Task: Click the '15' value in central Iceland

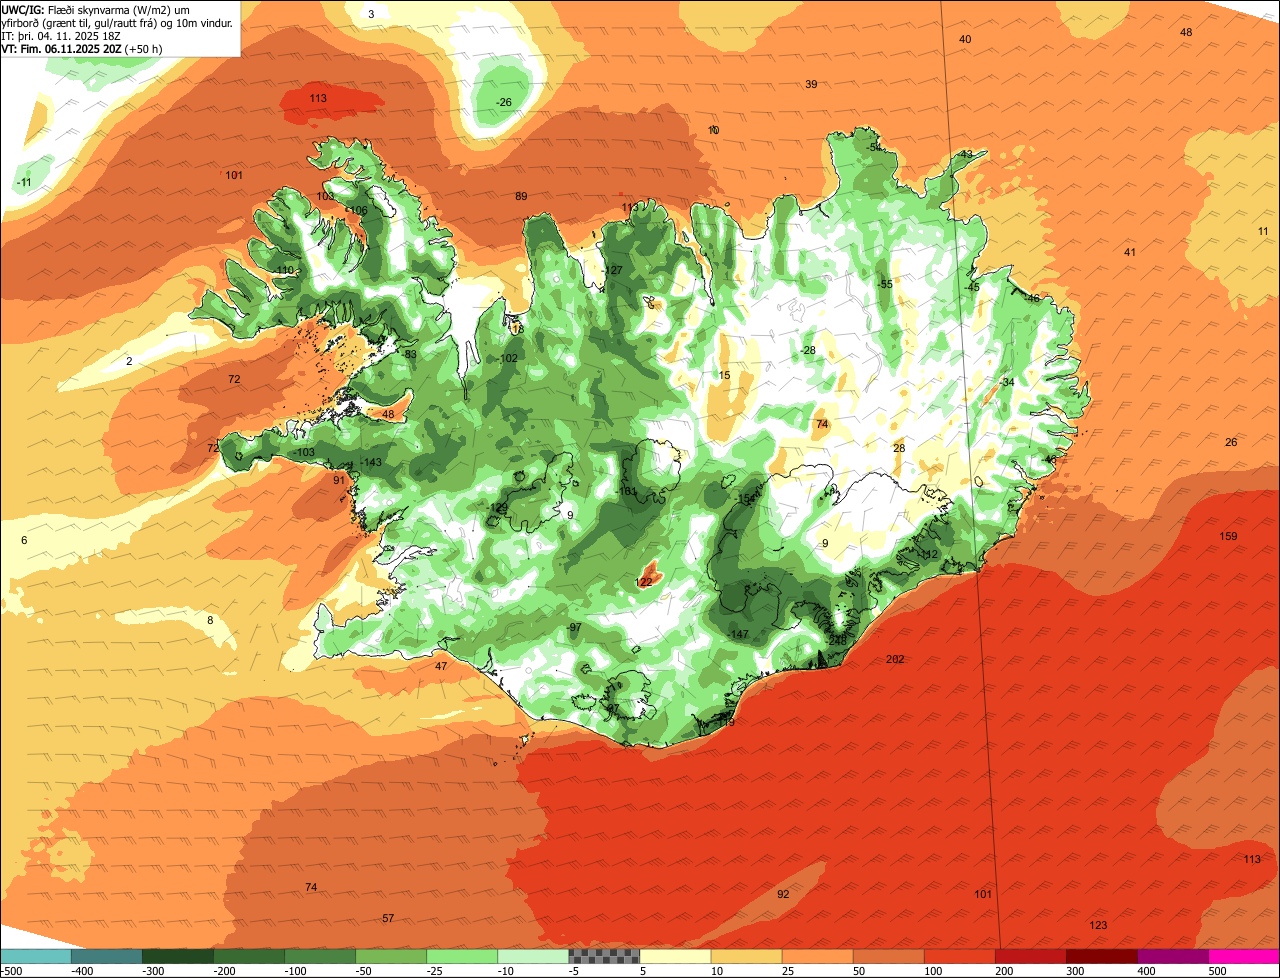Action: [725, 376]
